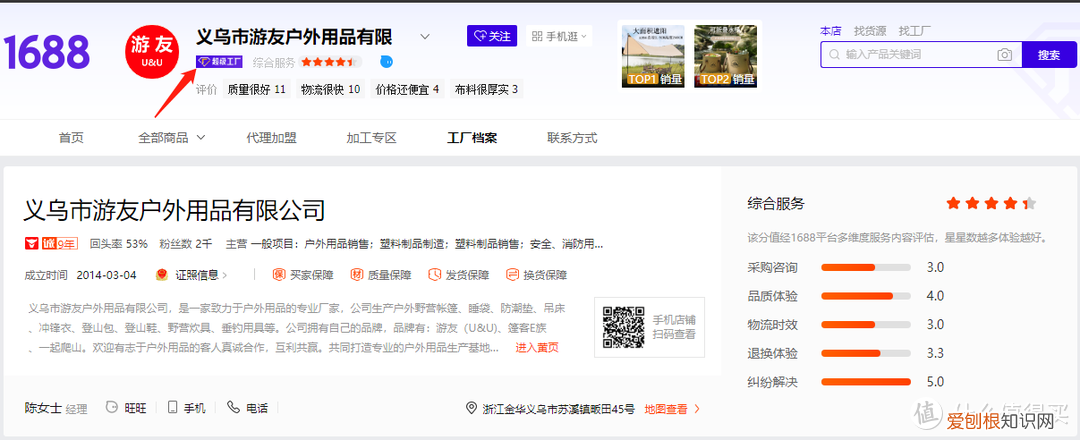Open the red 游友 U&U shop avatar

[x=152, y=50]
